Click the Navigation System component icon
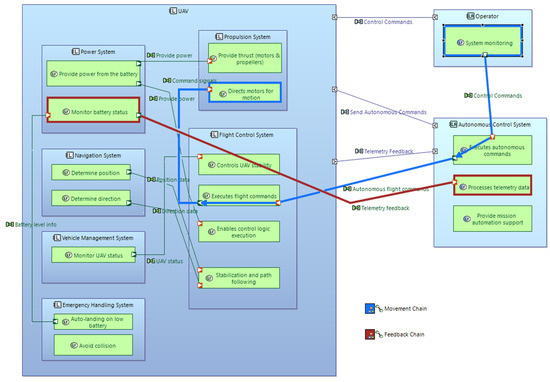Screen dimensions: 550x382 click(69, 155)
